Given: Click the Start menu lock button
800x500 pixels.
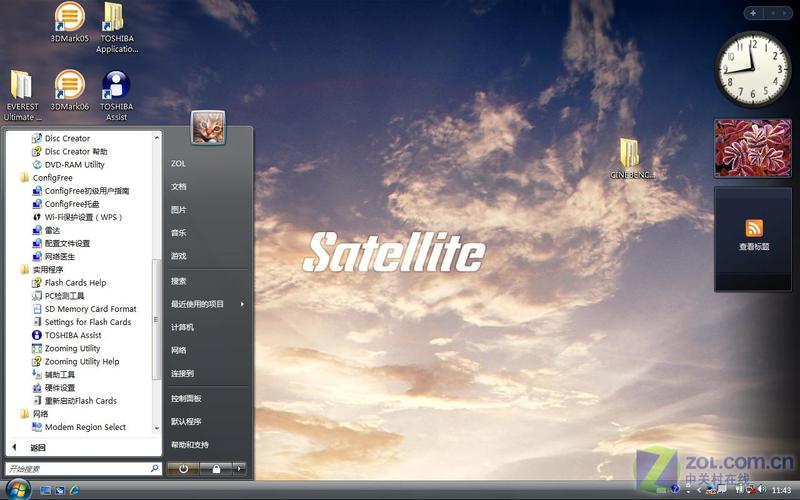Looking at the screenshot, I should (216, 468).
